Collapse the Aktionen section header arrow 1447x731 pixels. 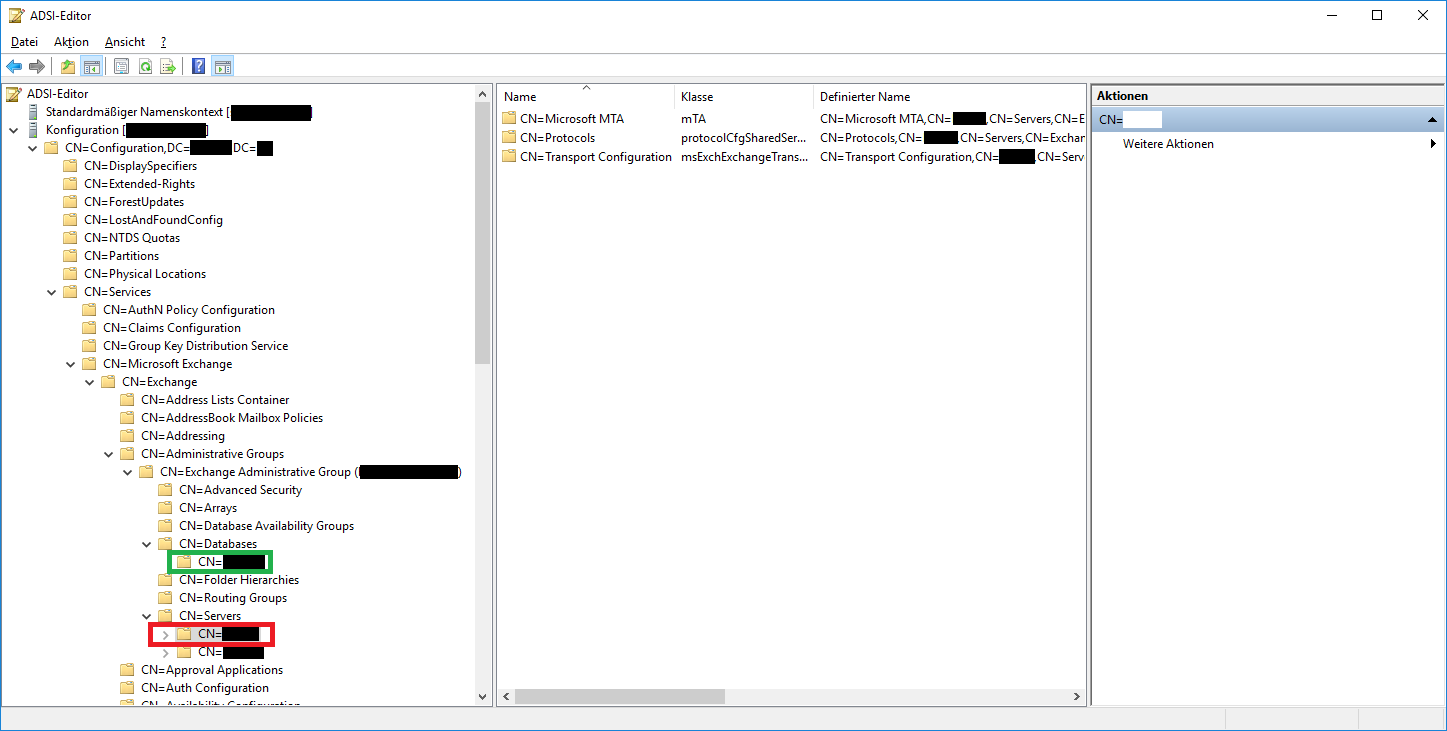[x=1430, y=120]
